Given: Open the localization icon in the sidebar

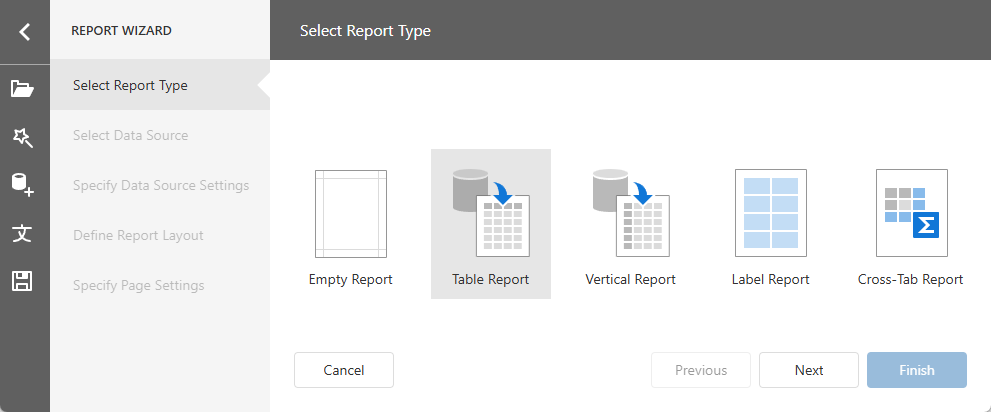Looking at the screenshot, I should [23, 233].
